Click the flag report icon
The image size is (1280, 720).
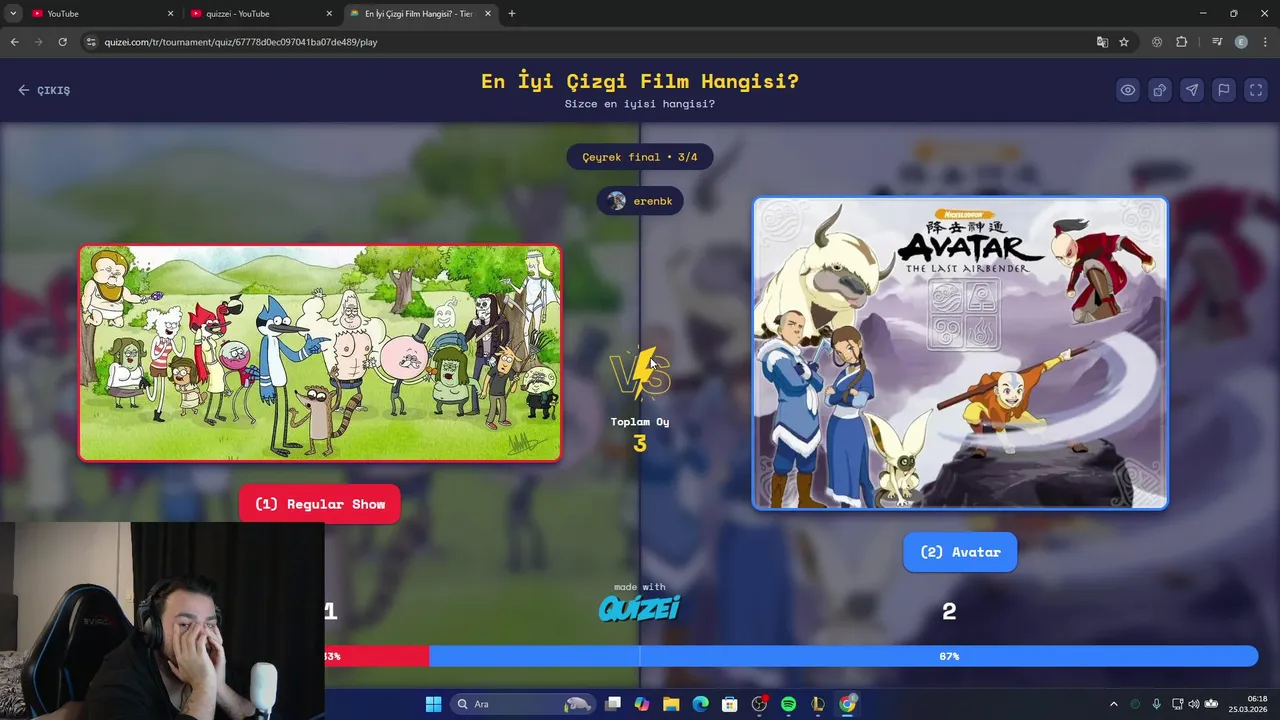pos(1224,90)
